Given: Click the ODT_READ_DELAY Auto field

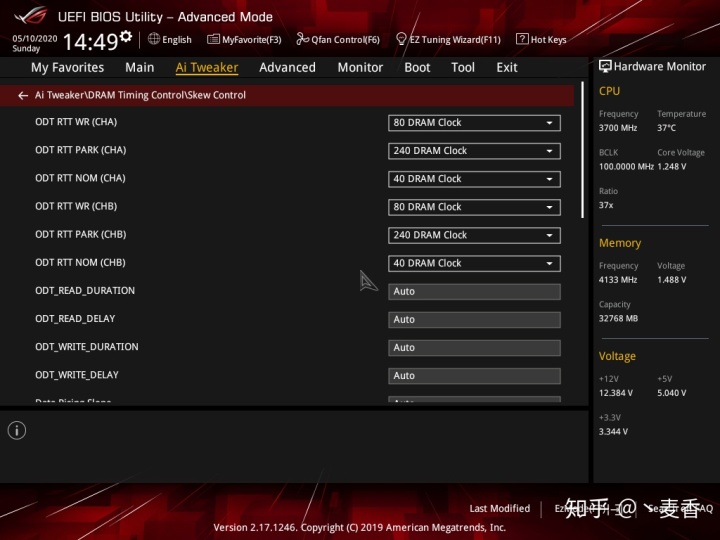Looking at the screenshot, I should (x=474, y=320).
